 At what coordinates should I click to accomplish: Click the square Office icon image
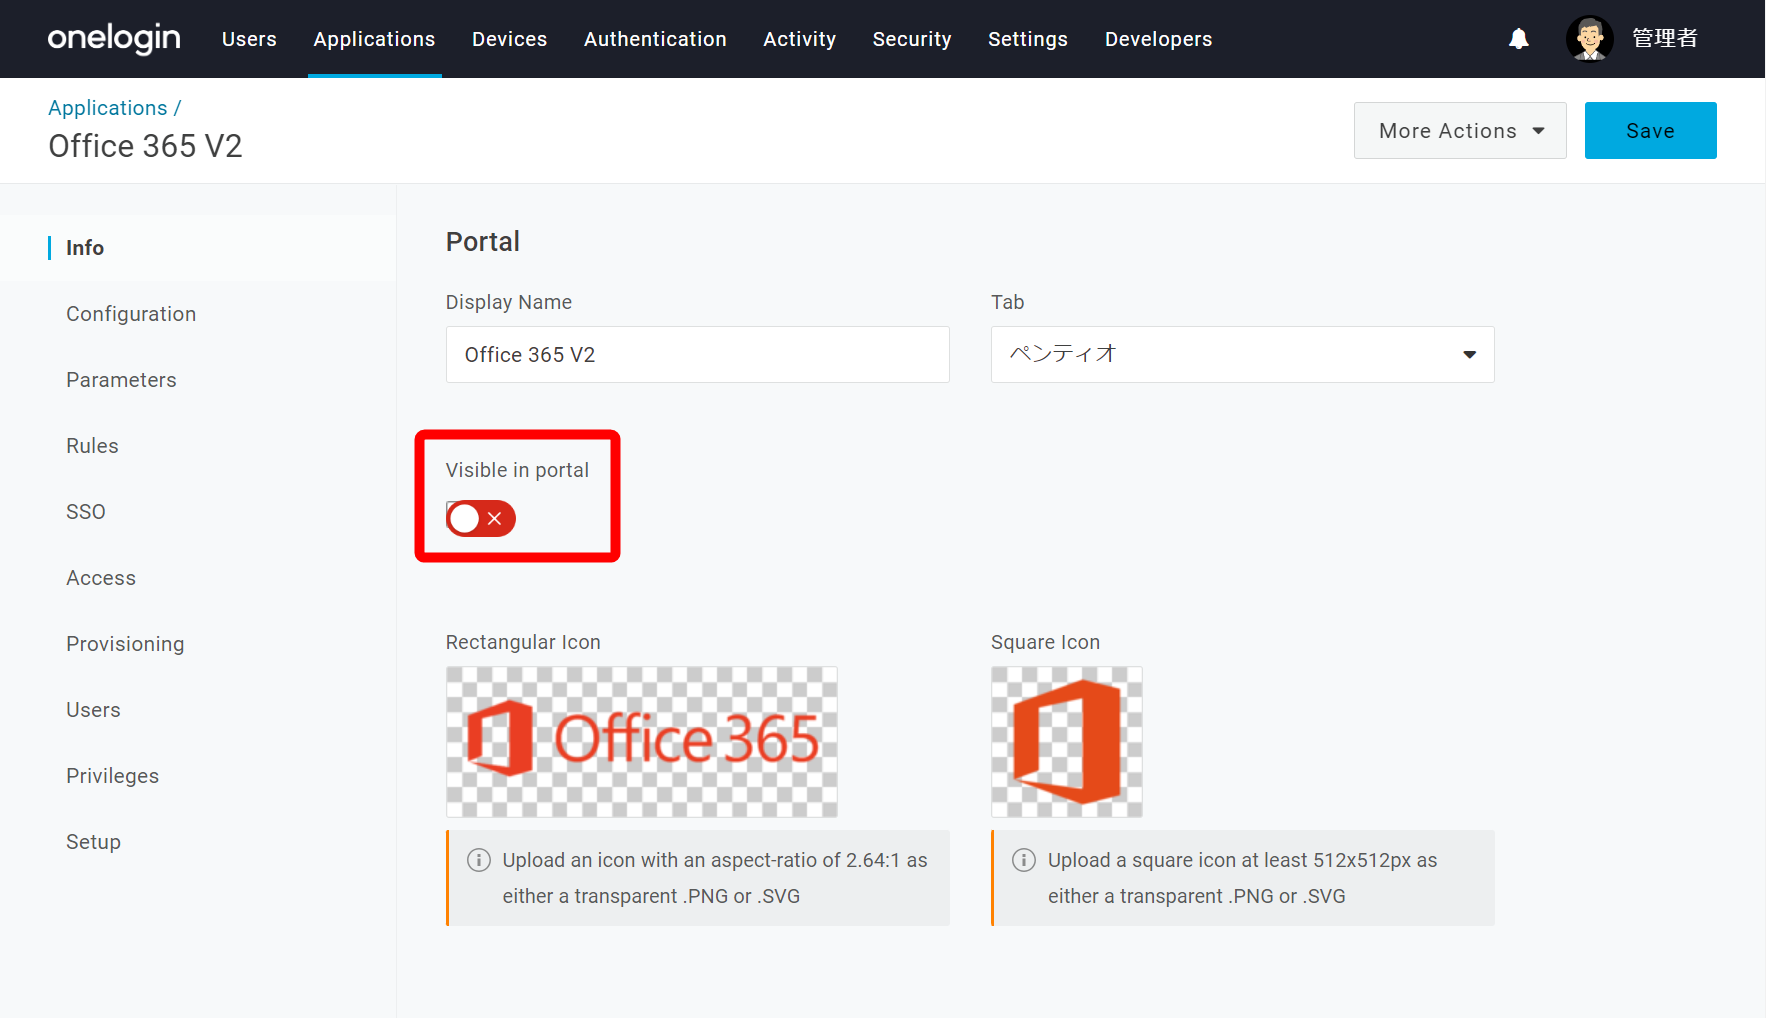coord(1067,742)
